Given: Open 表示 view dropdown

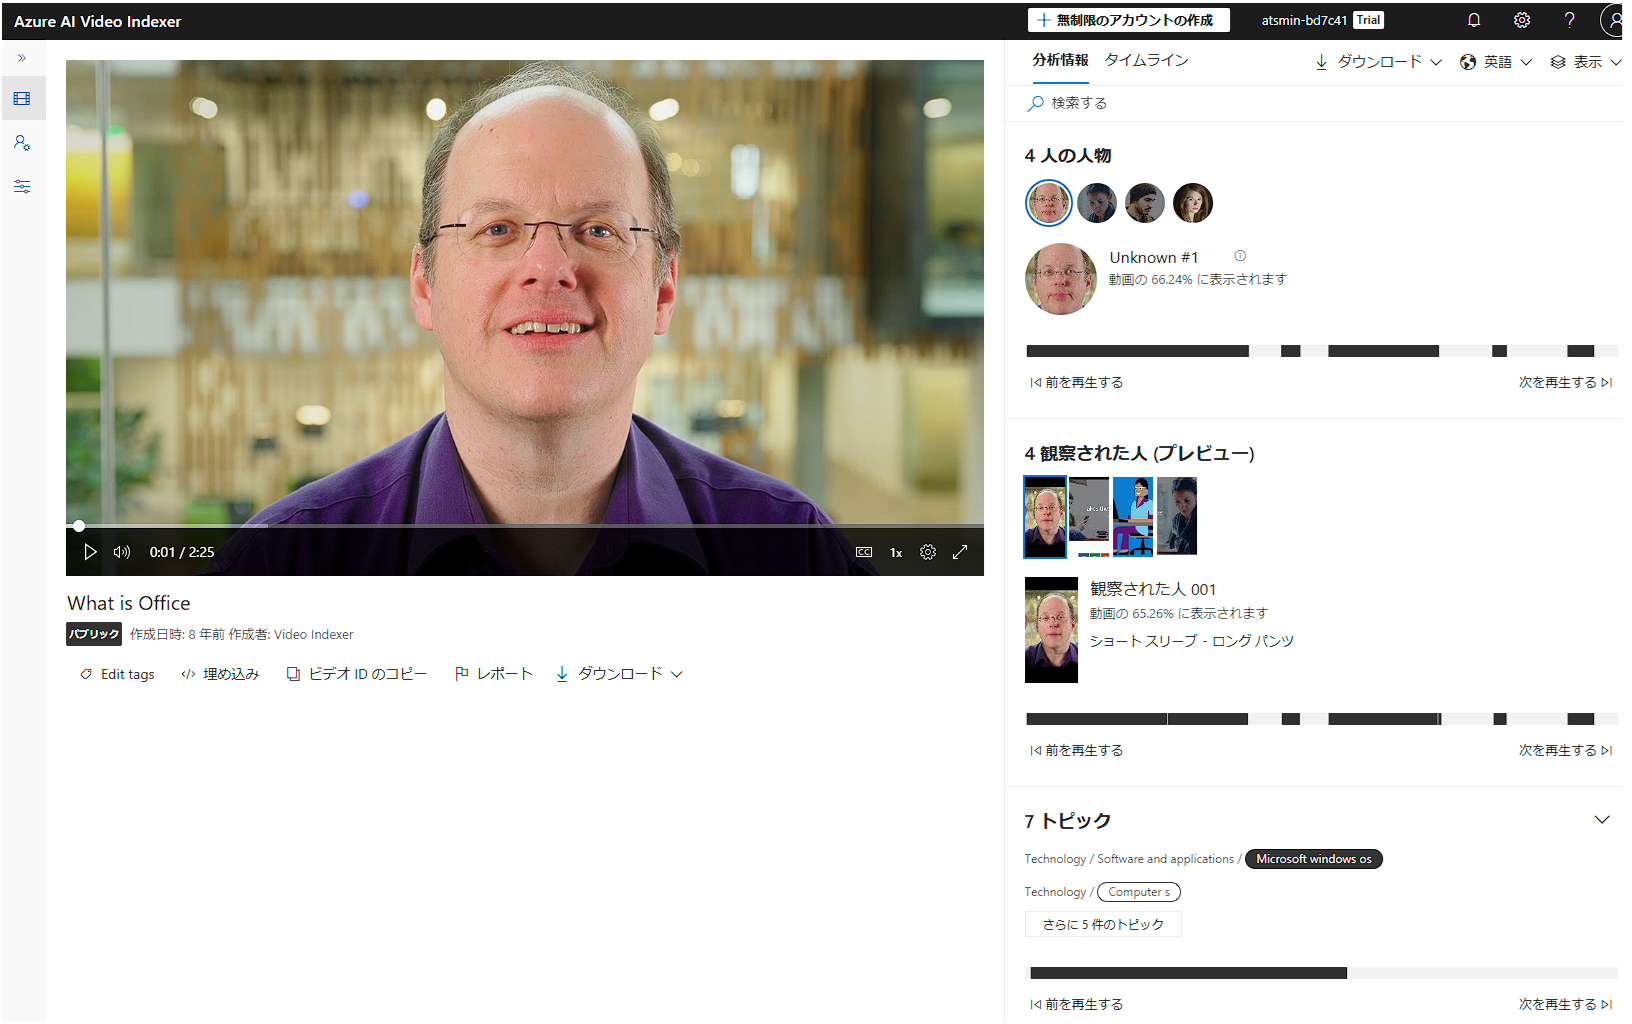Looking at the screenshot, I should [1586, 62].
